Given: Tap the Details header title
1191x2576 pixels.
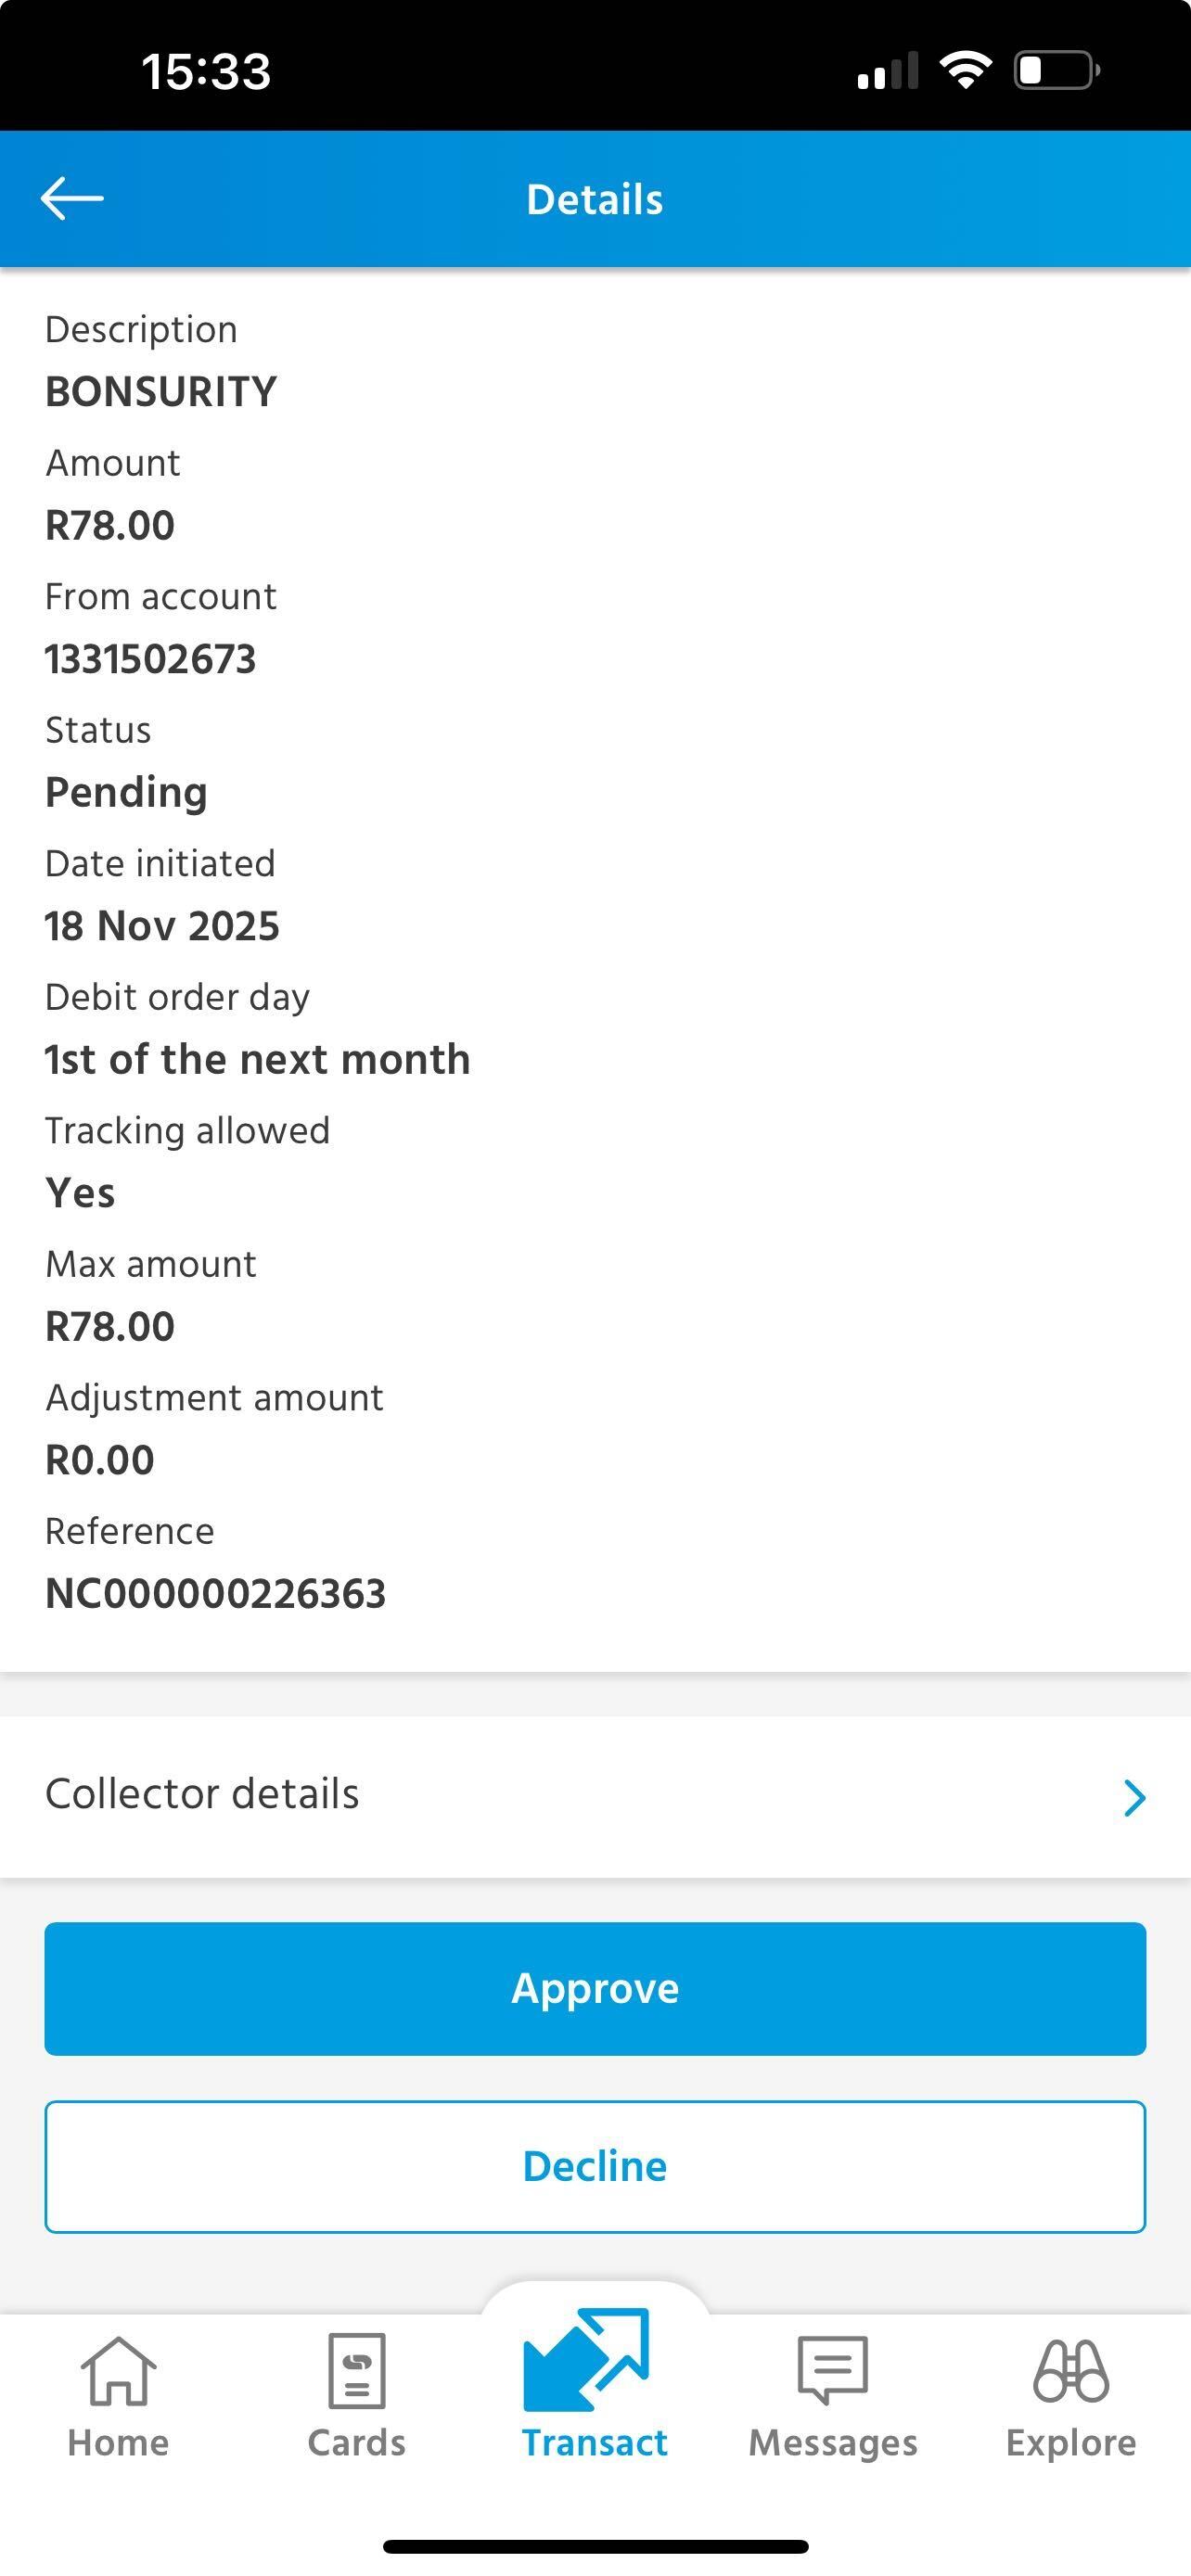Looking at the screenshot, I should (595, 199).
